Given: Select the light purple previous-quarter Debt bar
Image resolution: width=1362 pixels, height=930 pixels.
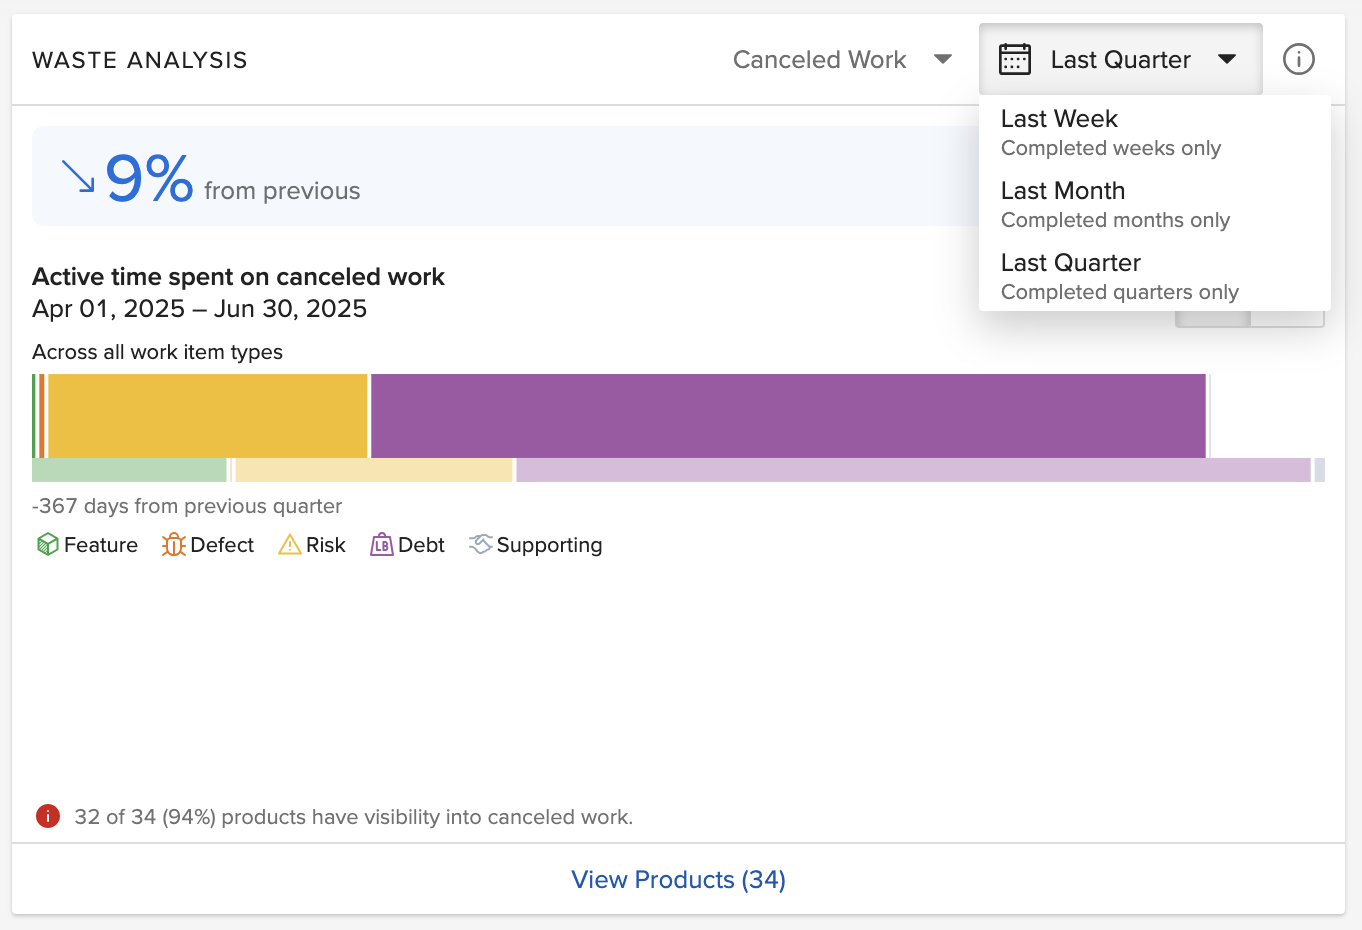Looking at the screenshot, I should [x=913, y=470].
